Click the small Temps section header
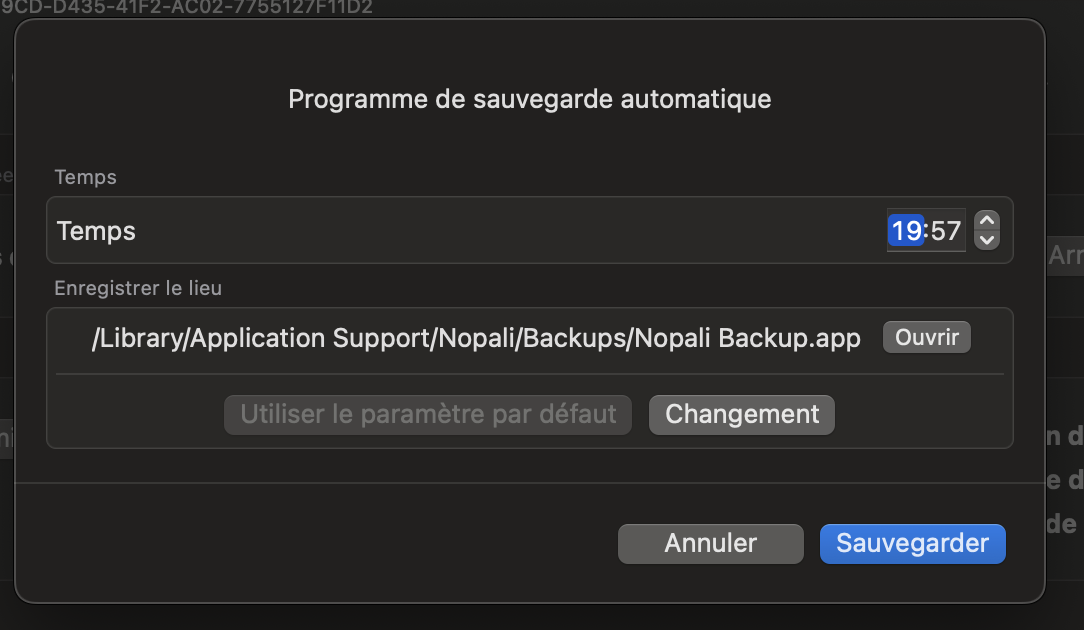Screen dimensions: 1084x630 (86, 177)
